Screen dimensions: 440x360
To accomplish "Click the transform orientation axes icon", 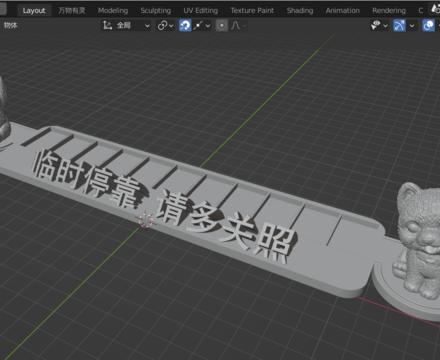I will coord(107,25).
